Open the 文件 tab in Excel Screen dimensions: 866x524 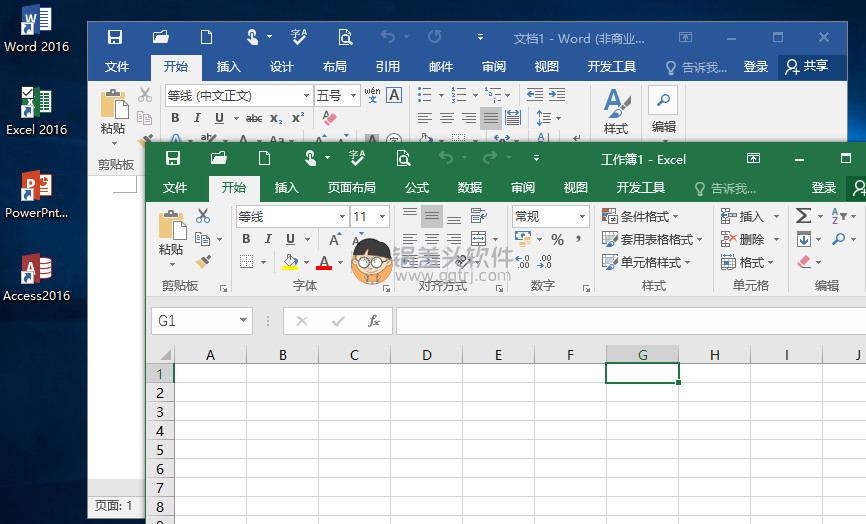175,188
